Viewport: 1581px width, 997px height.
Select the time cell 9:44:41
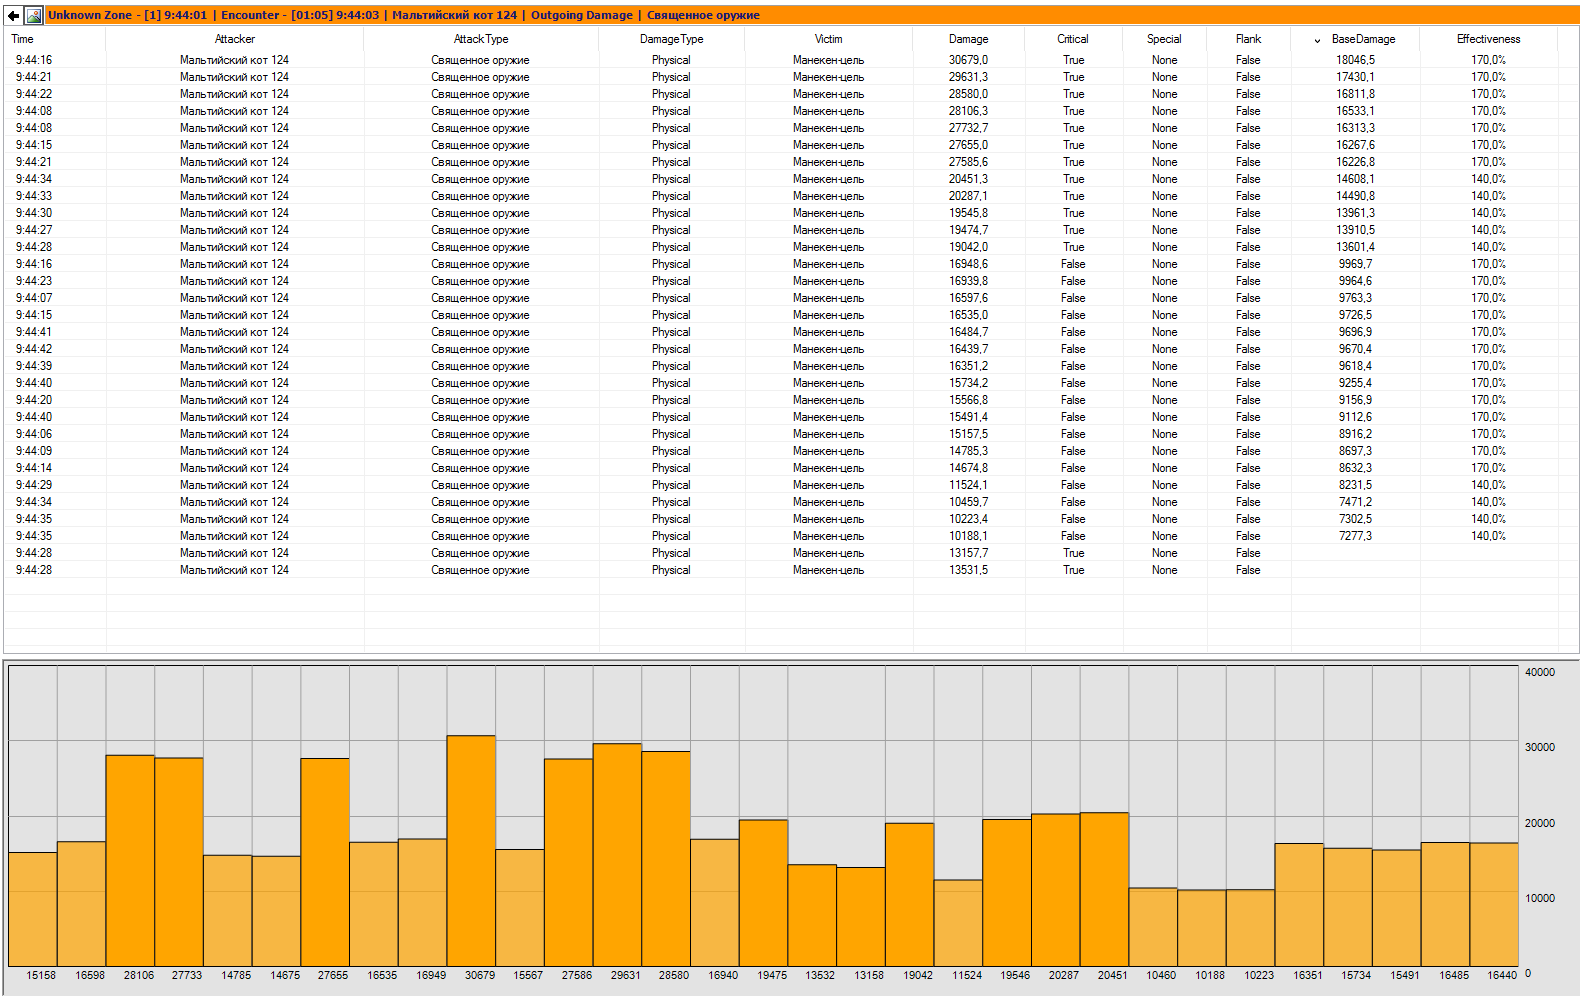(34, 332)
